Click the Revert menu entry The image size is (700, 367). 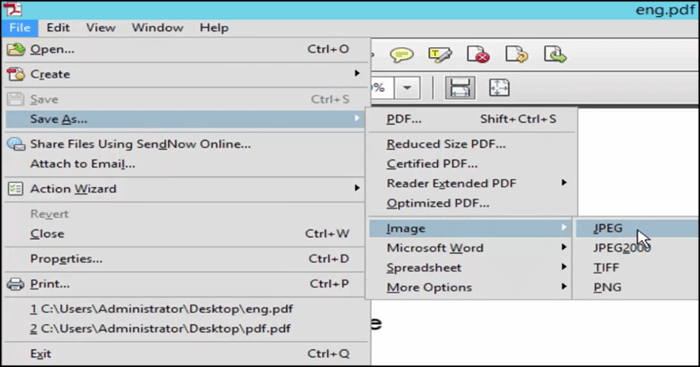(x=185, y=214)
